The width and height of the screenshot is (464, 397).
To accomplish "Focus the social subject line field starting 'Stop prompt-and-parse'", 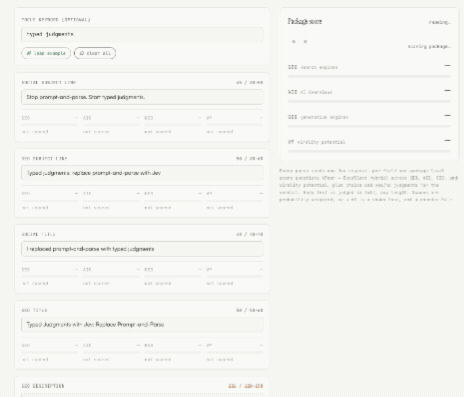I will coord(142,97).
